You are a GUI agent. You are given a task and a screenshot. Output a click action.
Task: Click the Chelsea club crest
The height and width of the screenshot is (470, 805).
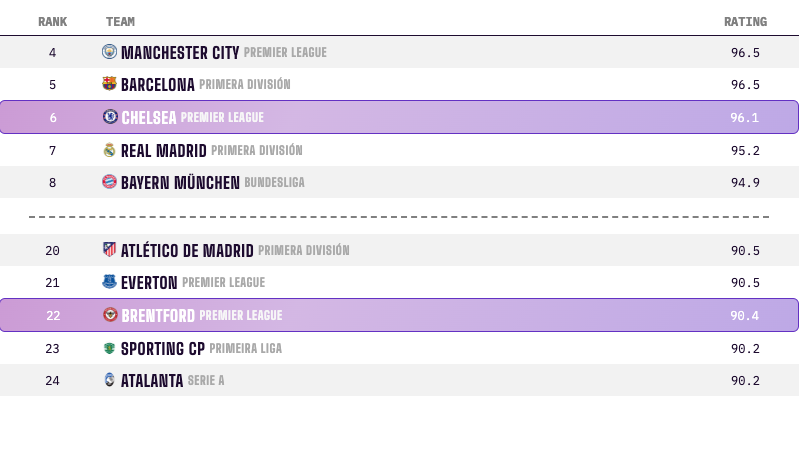click(x=110, y=117)
